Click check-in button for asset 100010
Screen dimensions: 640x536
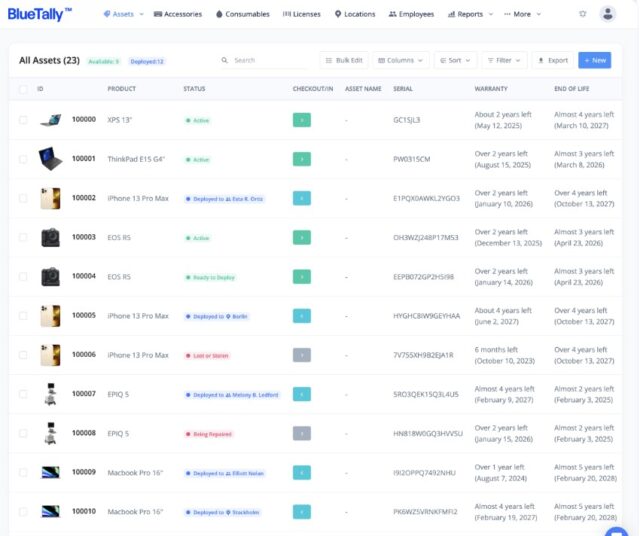click(302, 512)
